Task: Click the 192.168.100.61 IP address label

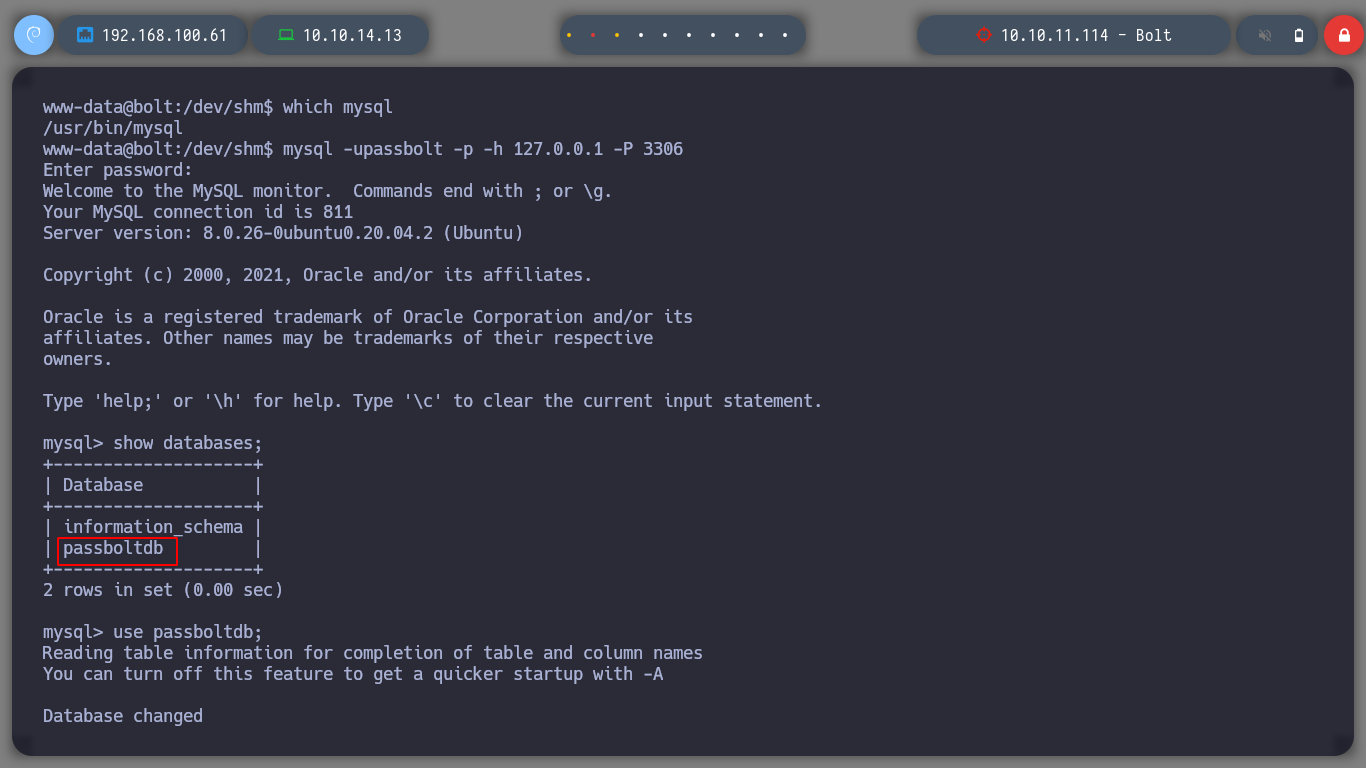Action: click(x=164, y=35)
